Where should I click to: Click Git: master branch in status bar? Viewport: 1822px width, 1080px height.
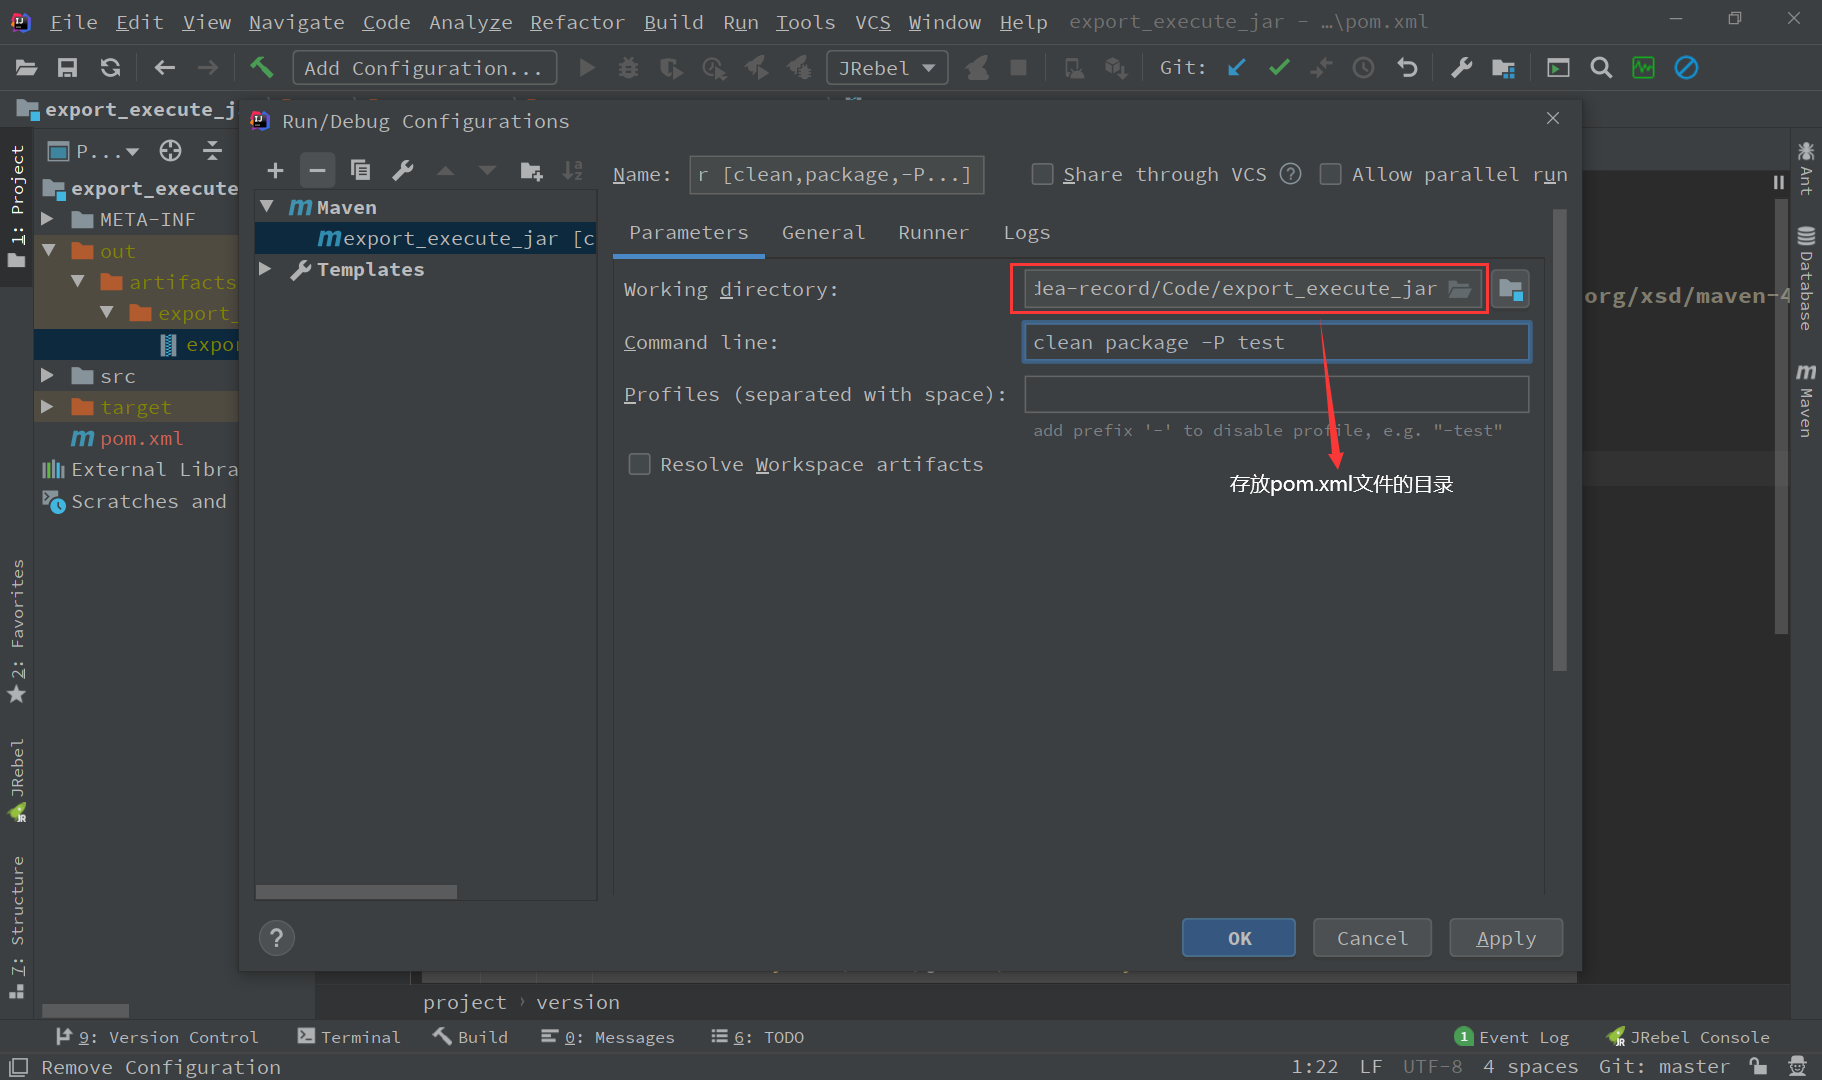[x=1664, y=1067]
